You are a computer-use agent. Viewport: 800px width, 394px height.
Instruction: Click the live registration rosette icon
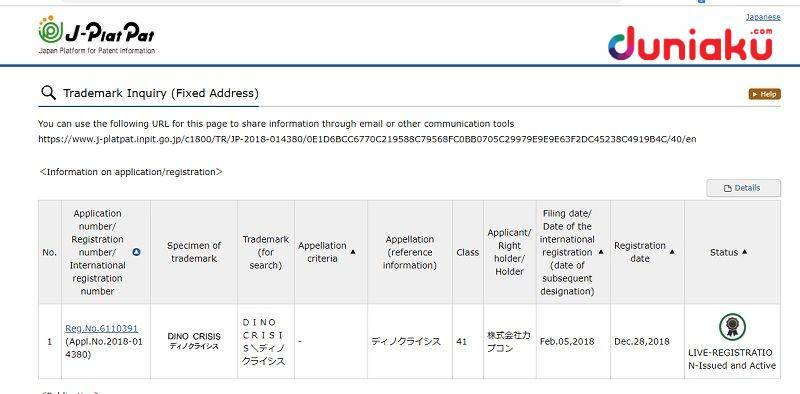tap(732, 327)
